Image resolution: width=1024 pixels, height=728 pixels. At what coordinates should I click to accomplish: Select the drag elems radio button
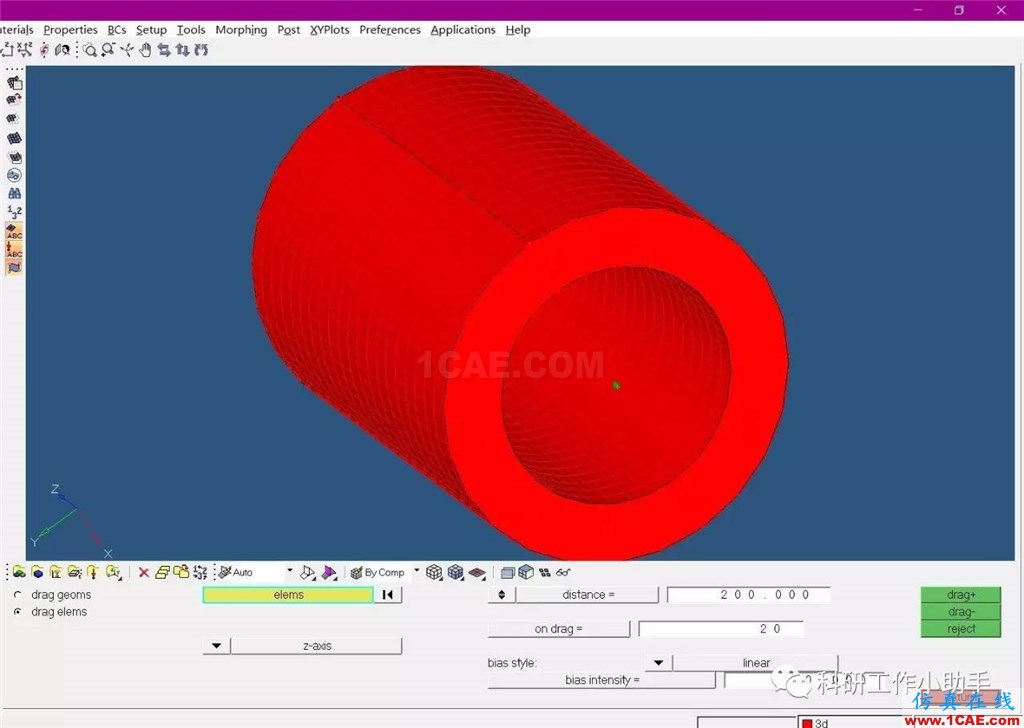pyautogui.click(x=18, y=612)
